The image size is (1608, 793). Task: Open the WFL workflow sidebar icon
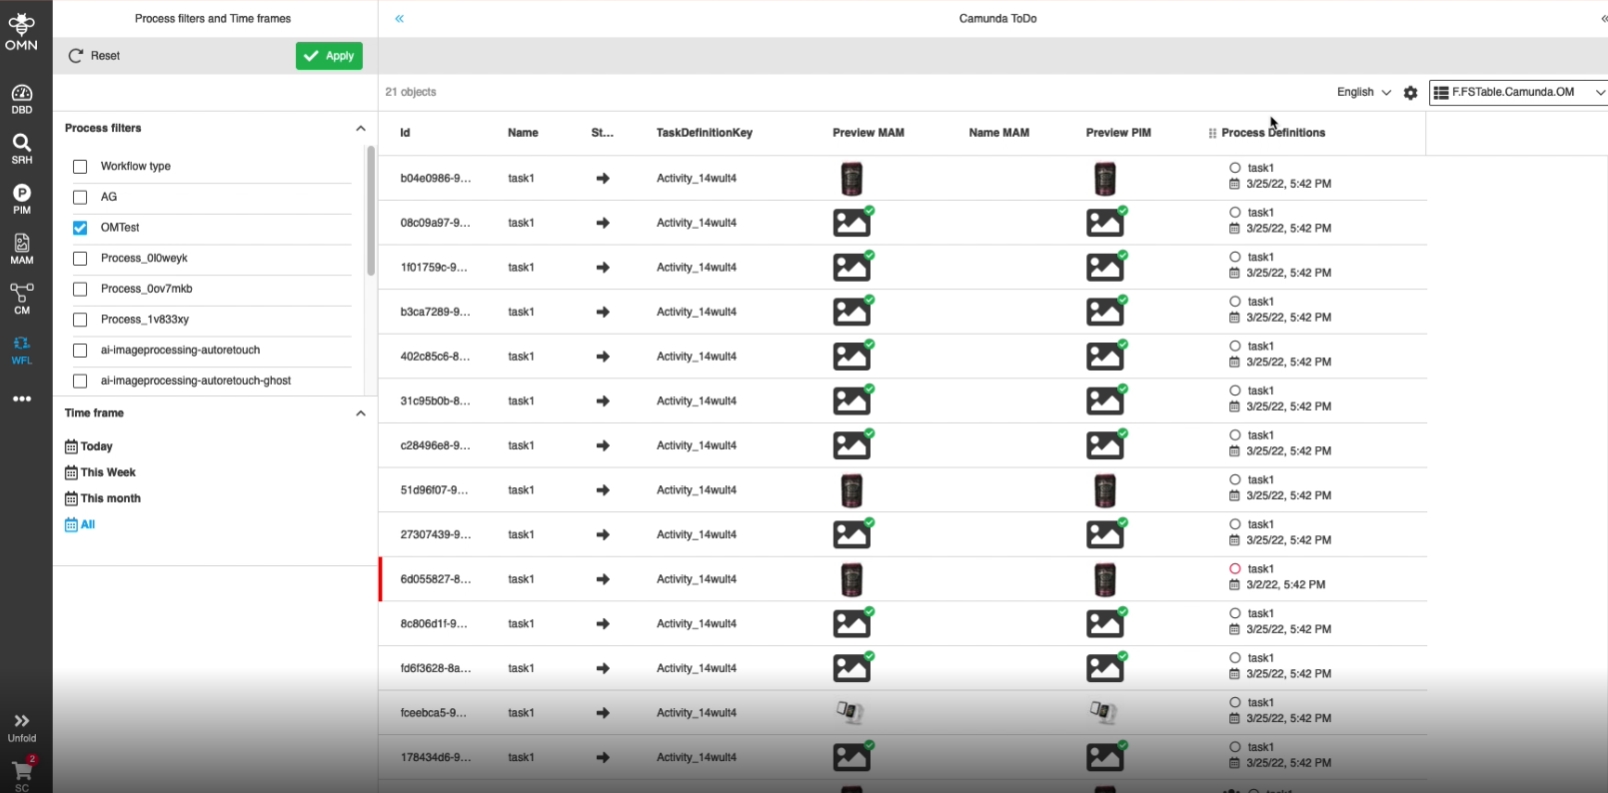click(x=21, y=349)
